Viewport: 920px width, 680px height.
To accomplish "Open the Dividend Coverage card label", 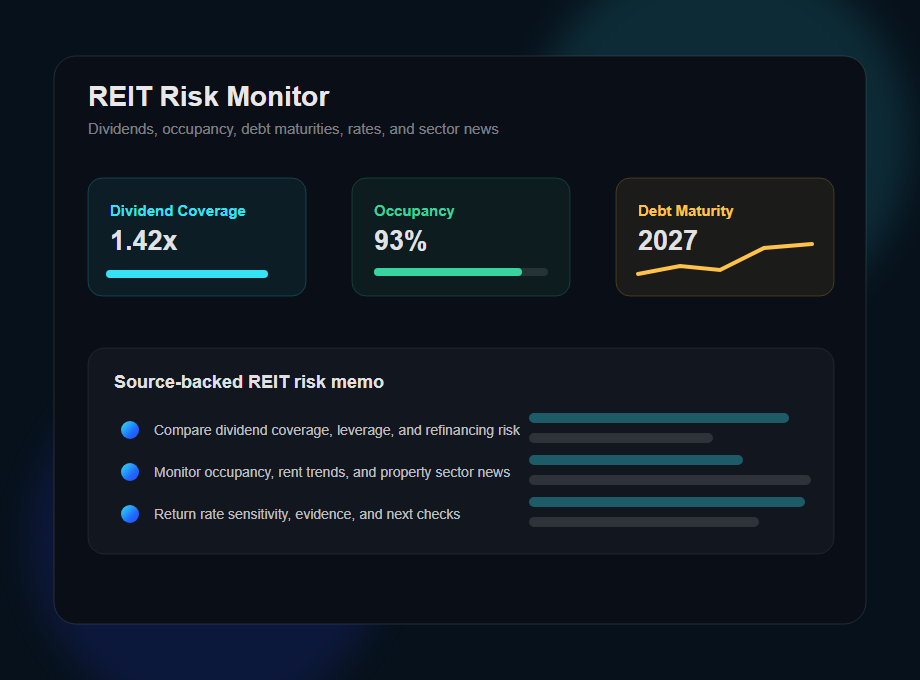I will tap(178, 211).
